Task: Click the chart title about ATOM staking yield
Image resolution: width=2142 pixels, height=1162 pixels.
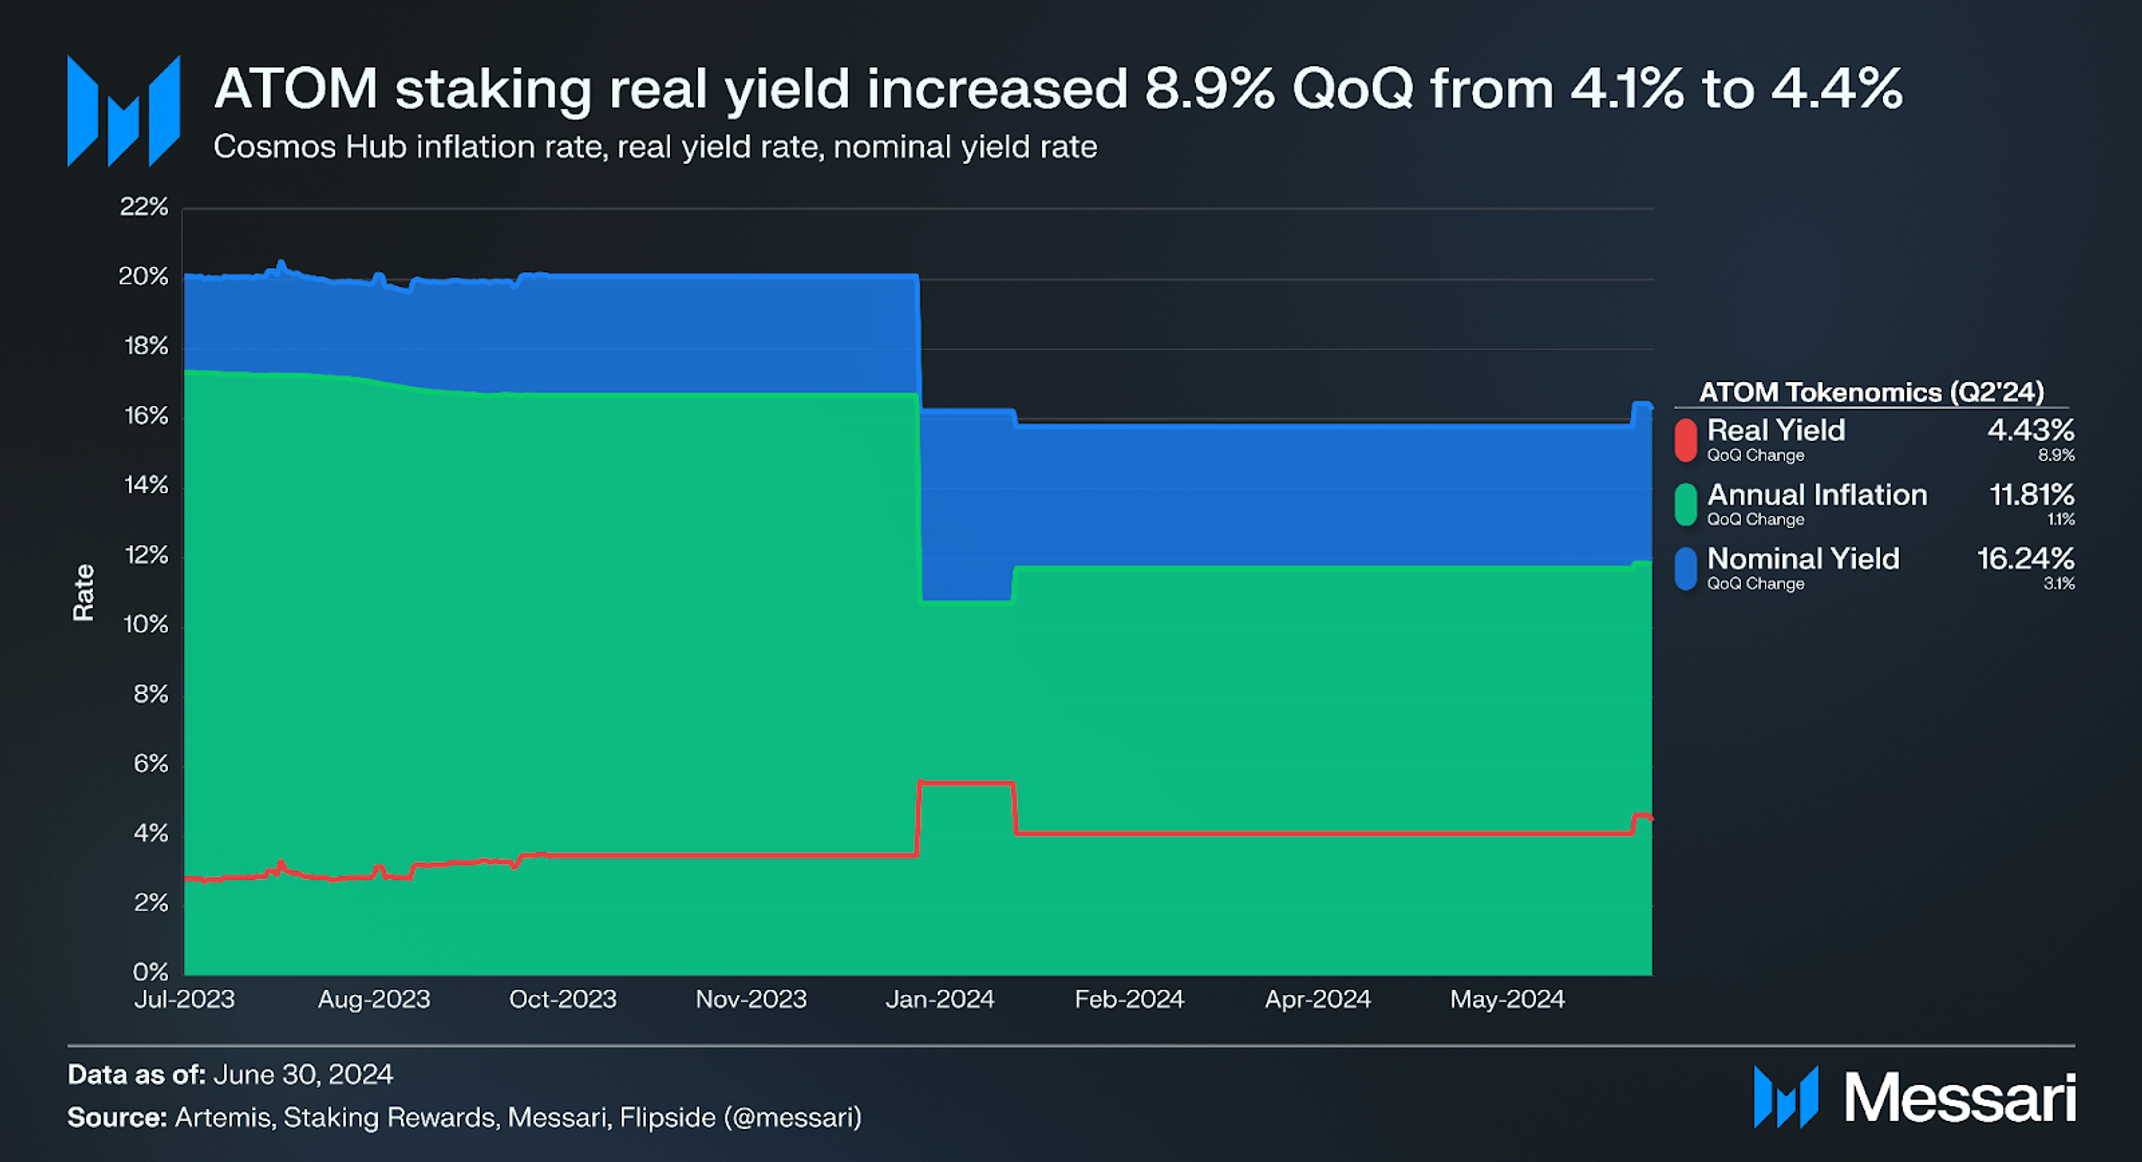Action: click(1058, 88)
